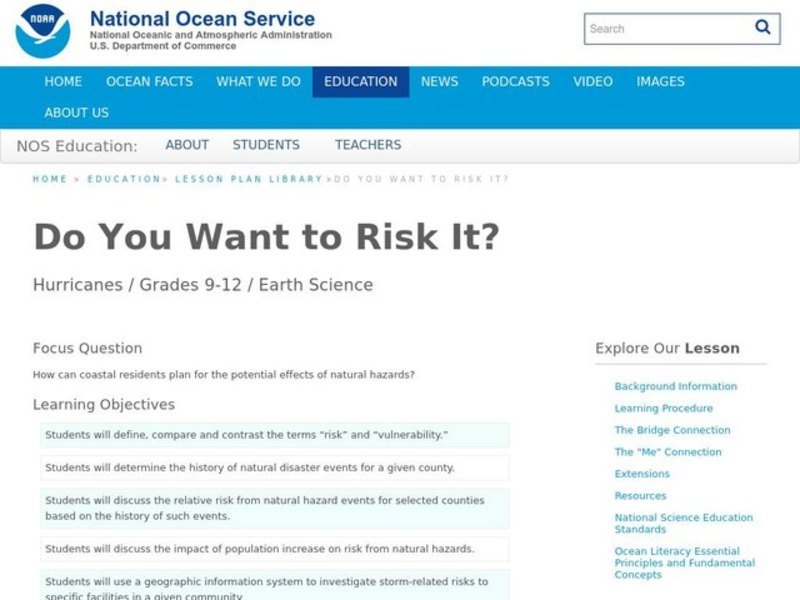
Task: Open the Background Information link
Action: point(675,386)
